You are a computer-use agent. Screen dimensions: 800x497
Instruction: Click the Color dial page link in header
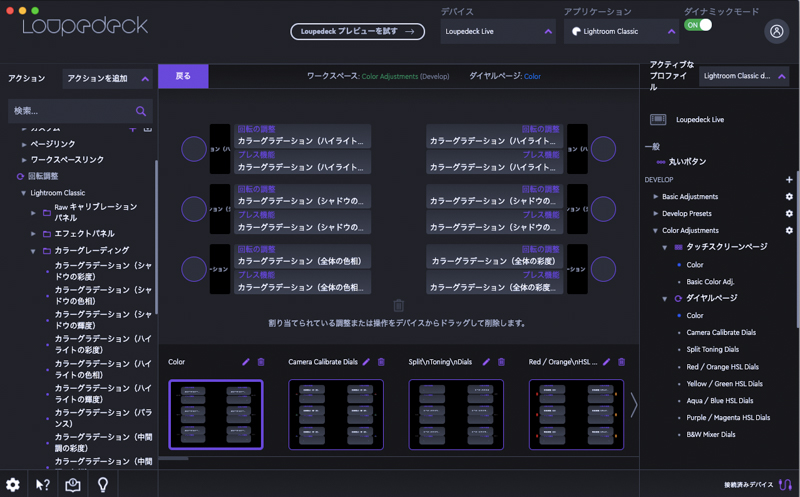click(x=532, y=77)
